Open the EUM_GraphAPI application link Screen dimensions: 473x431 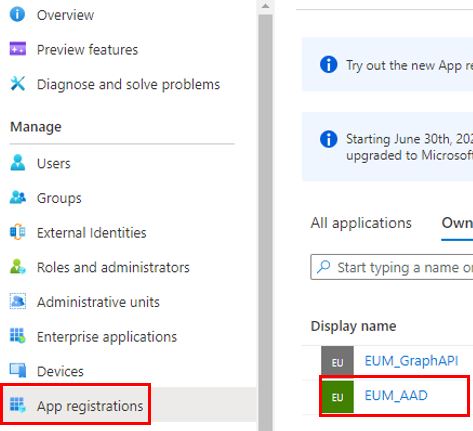coord(411,361)
